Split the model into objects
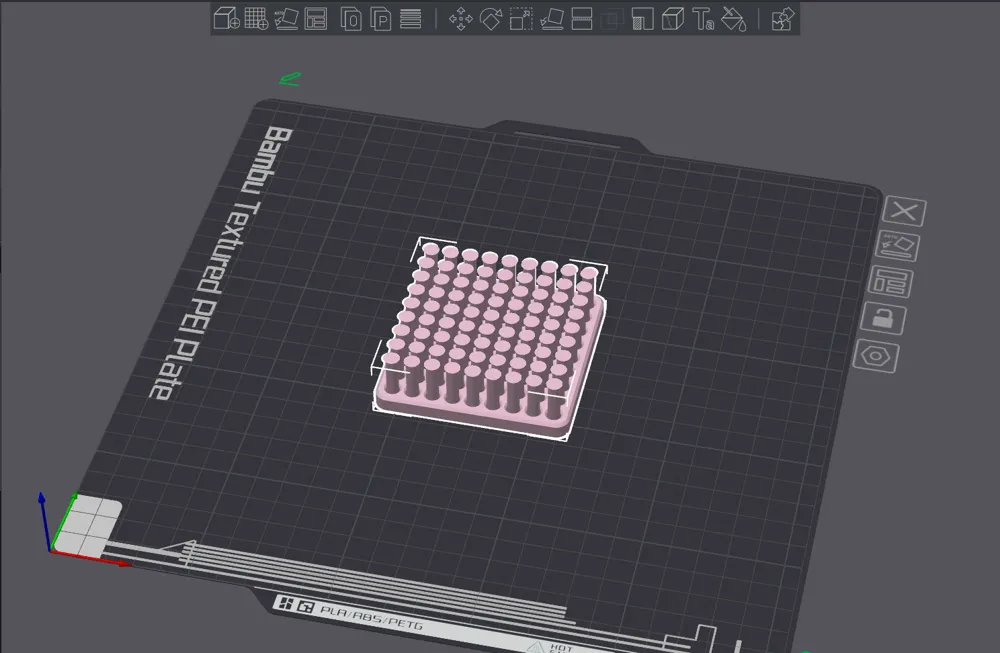 coord(349,20)
